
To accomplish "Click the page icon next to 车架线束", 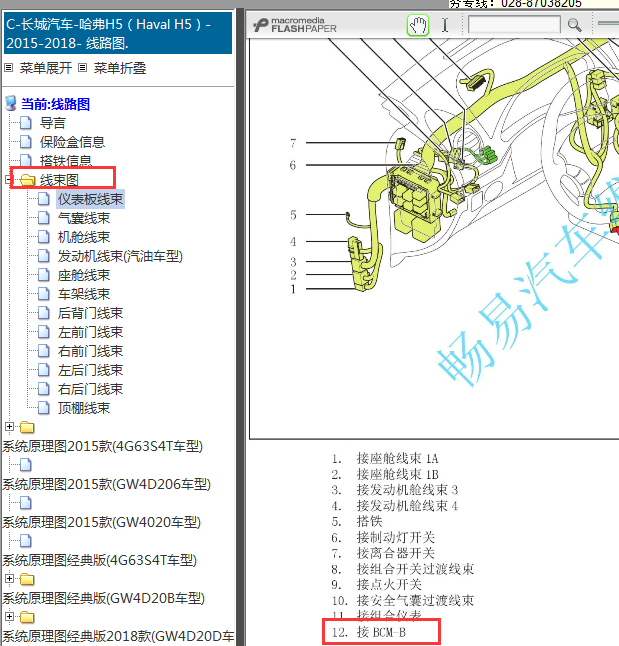I will 44,293.
